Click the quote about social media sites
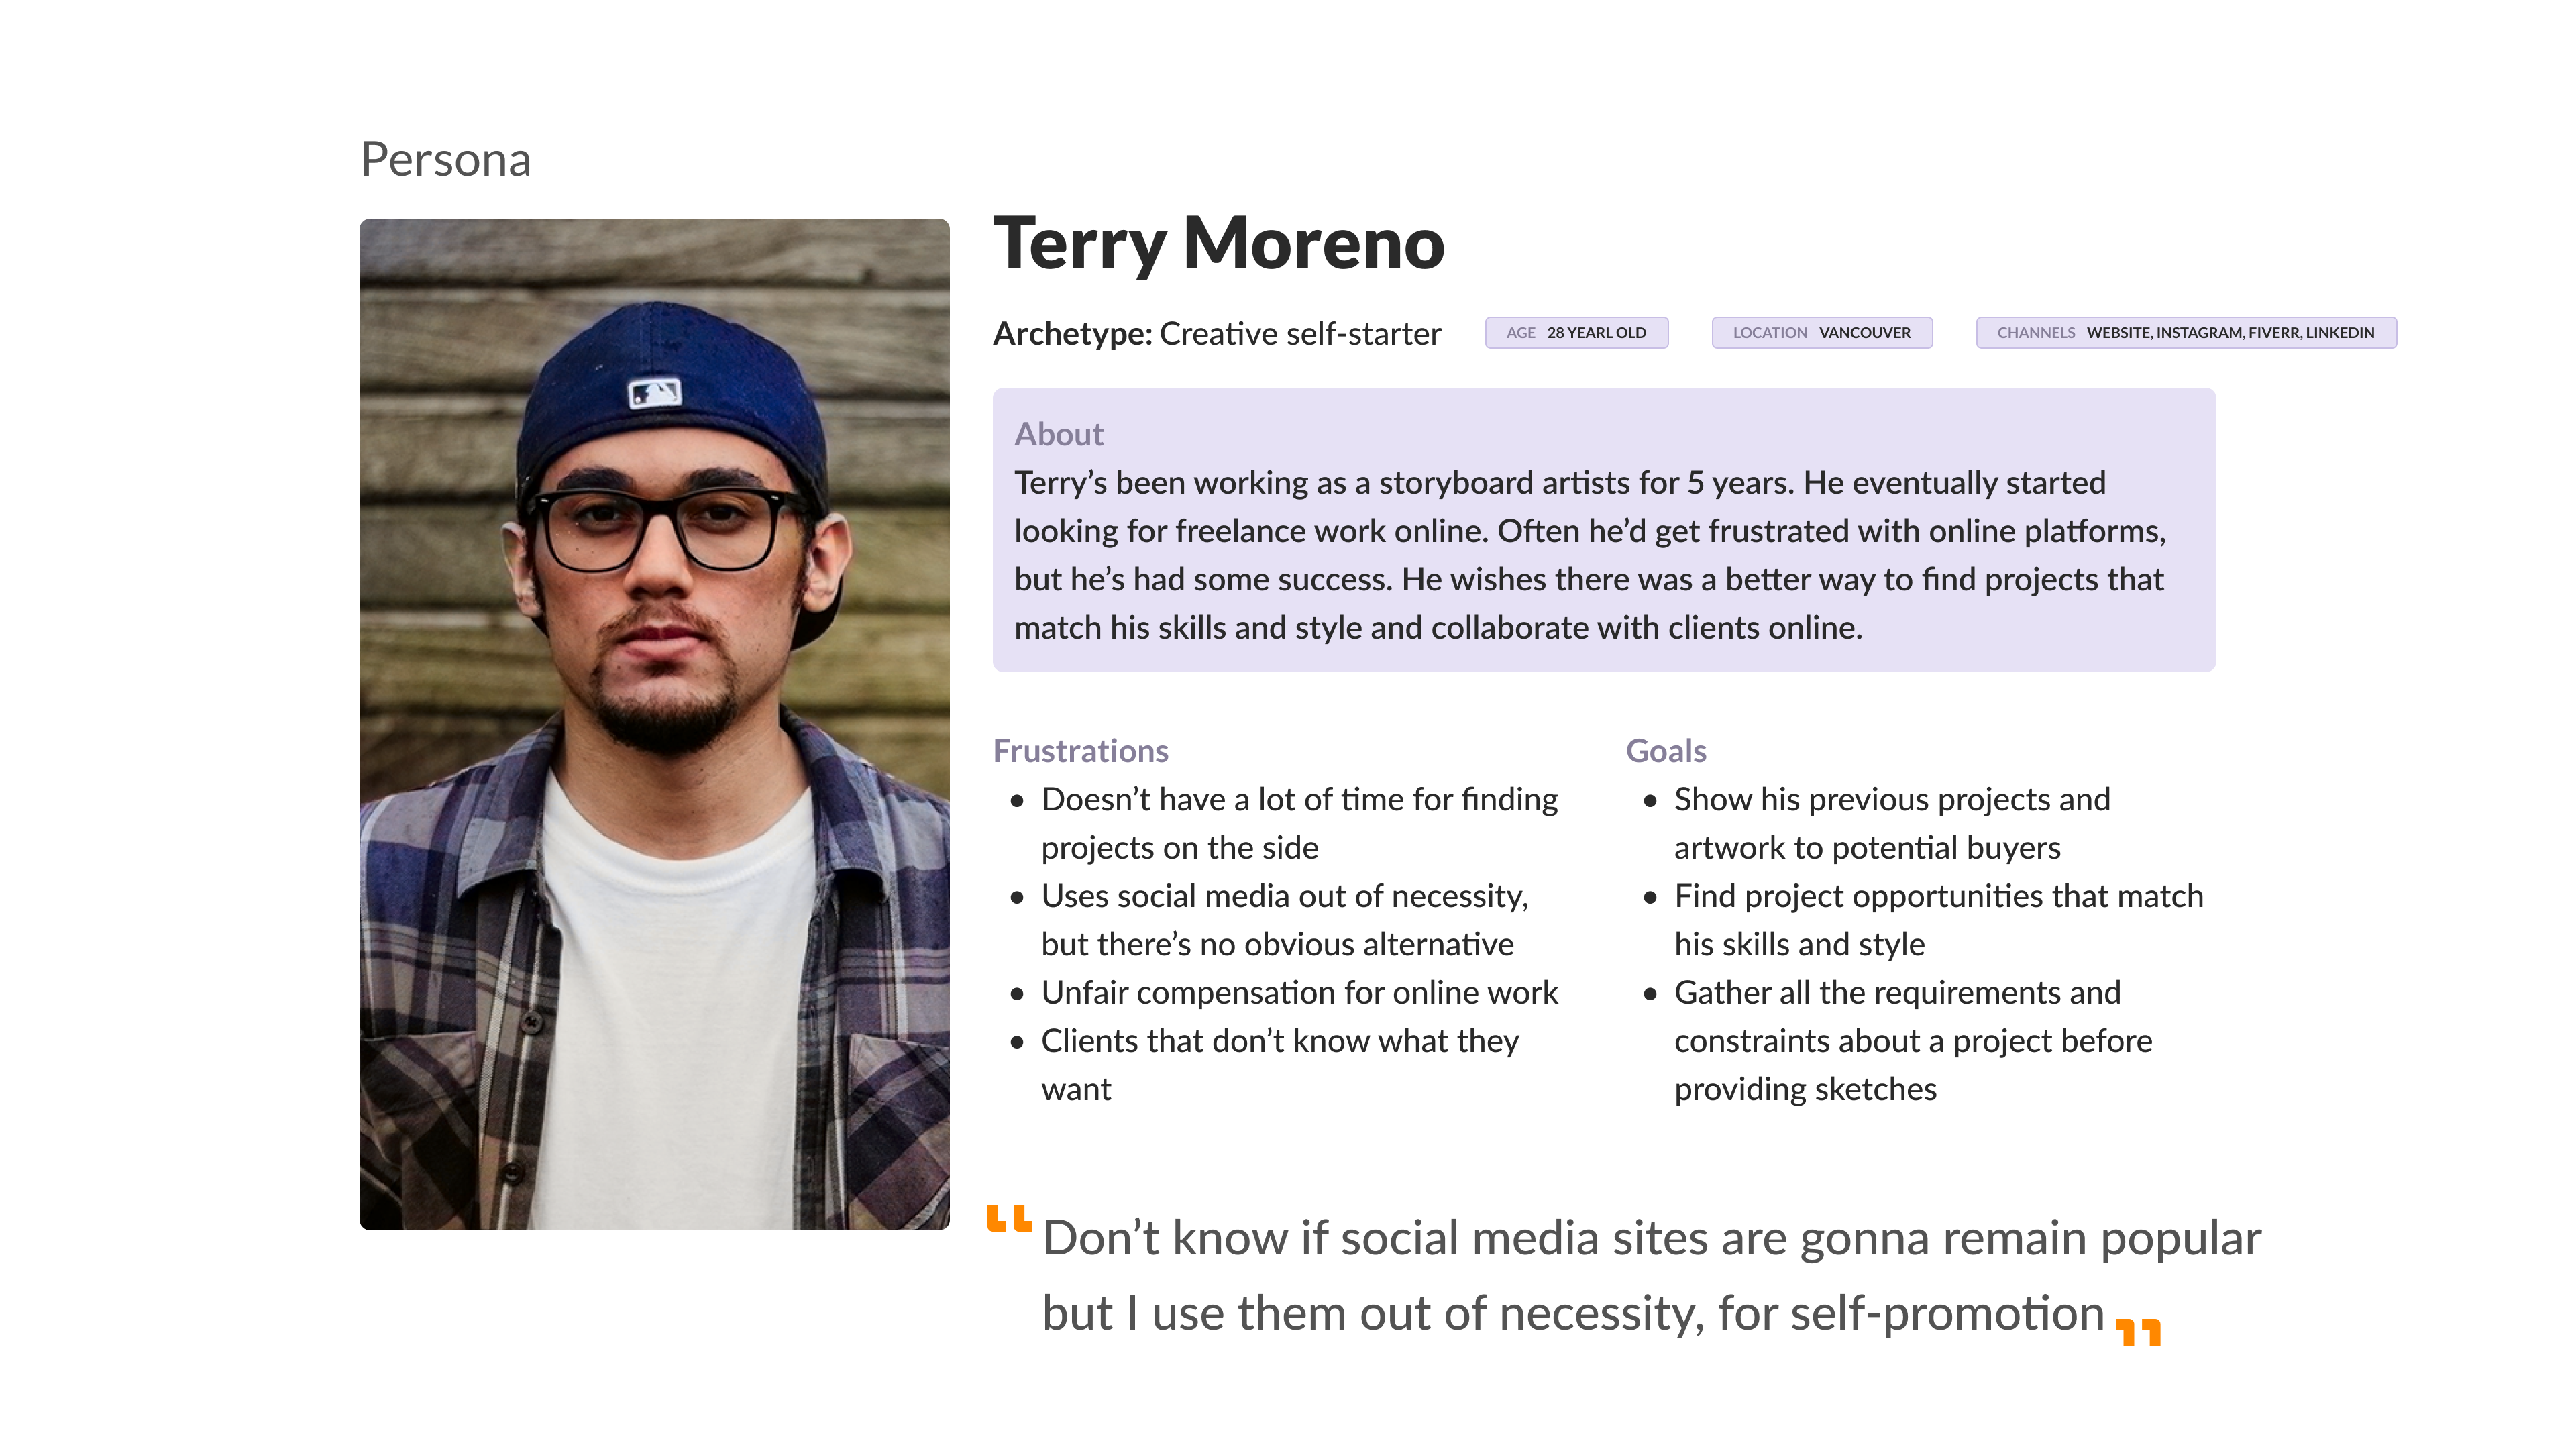The image size is (2576, 1449). click(1651, 1275)
